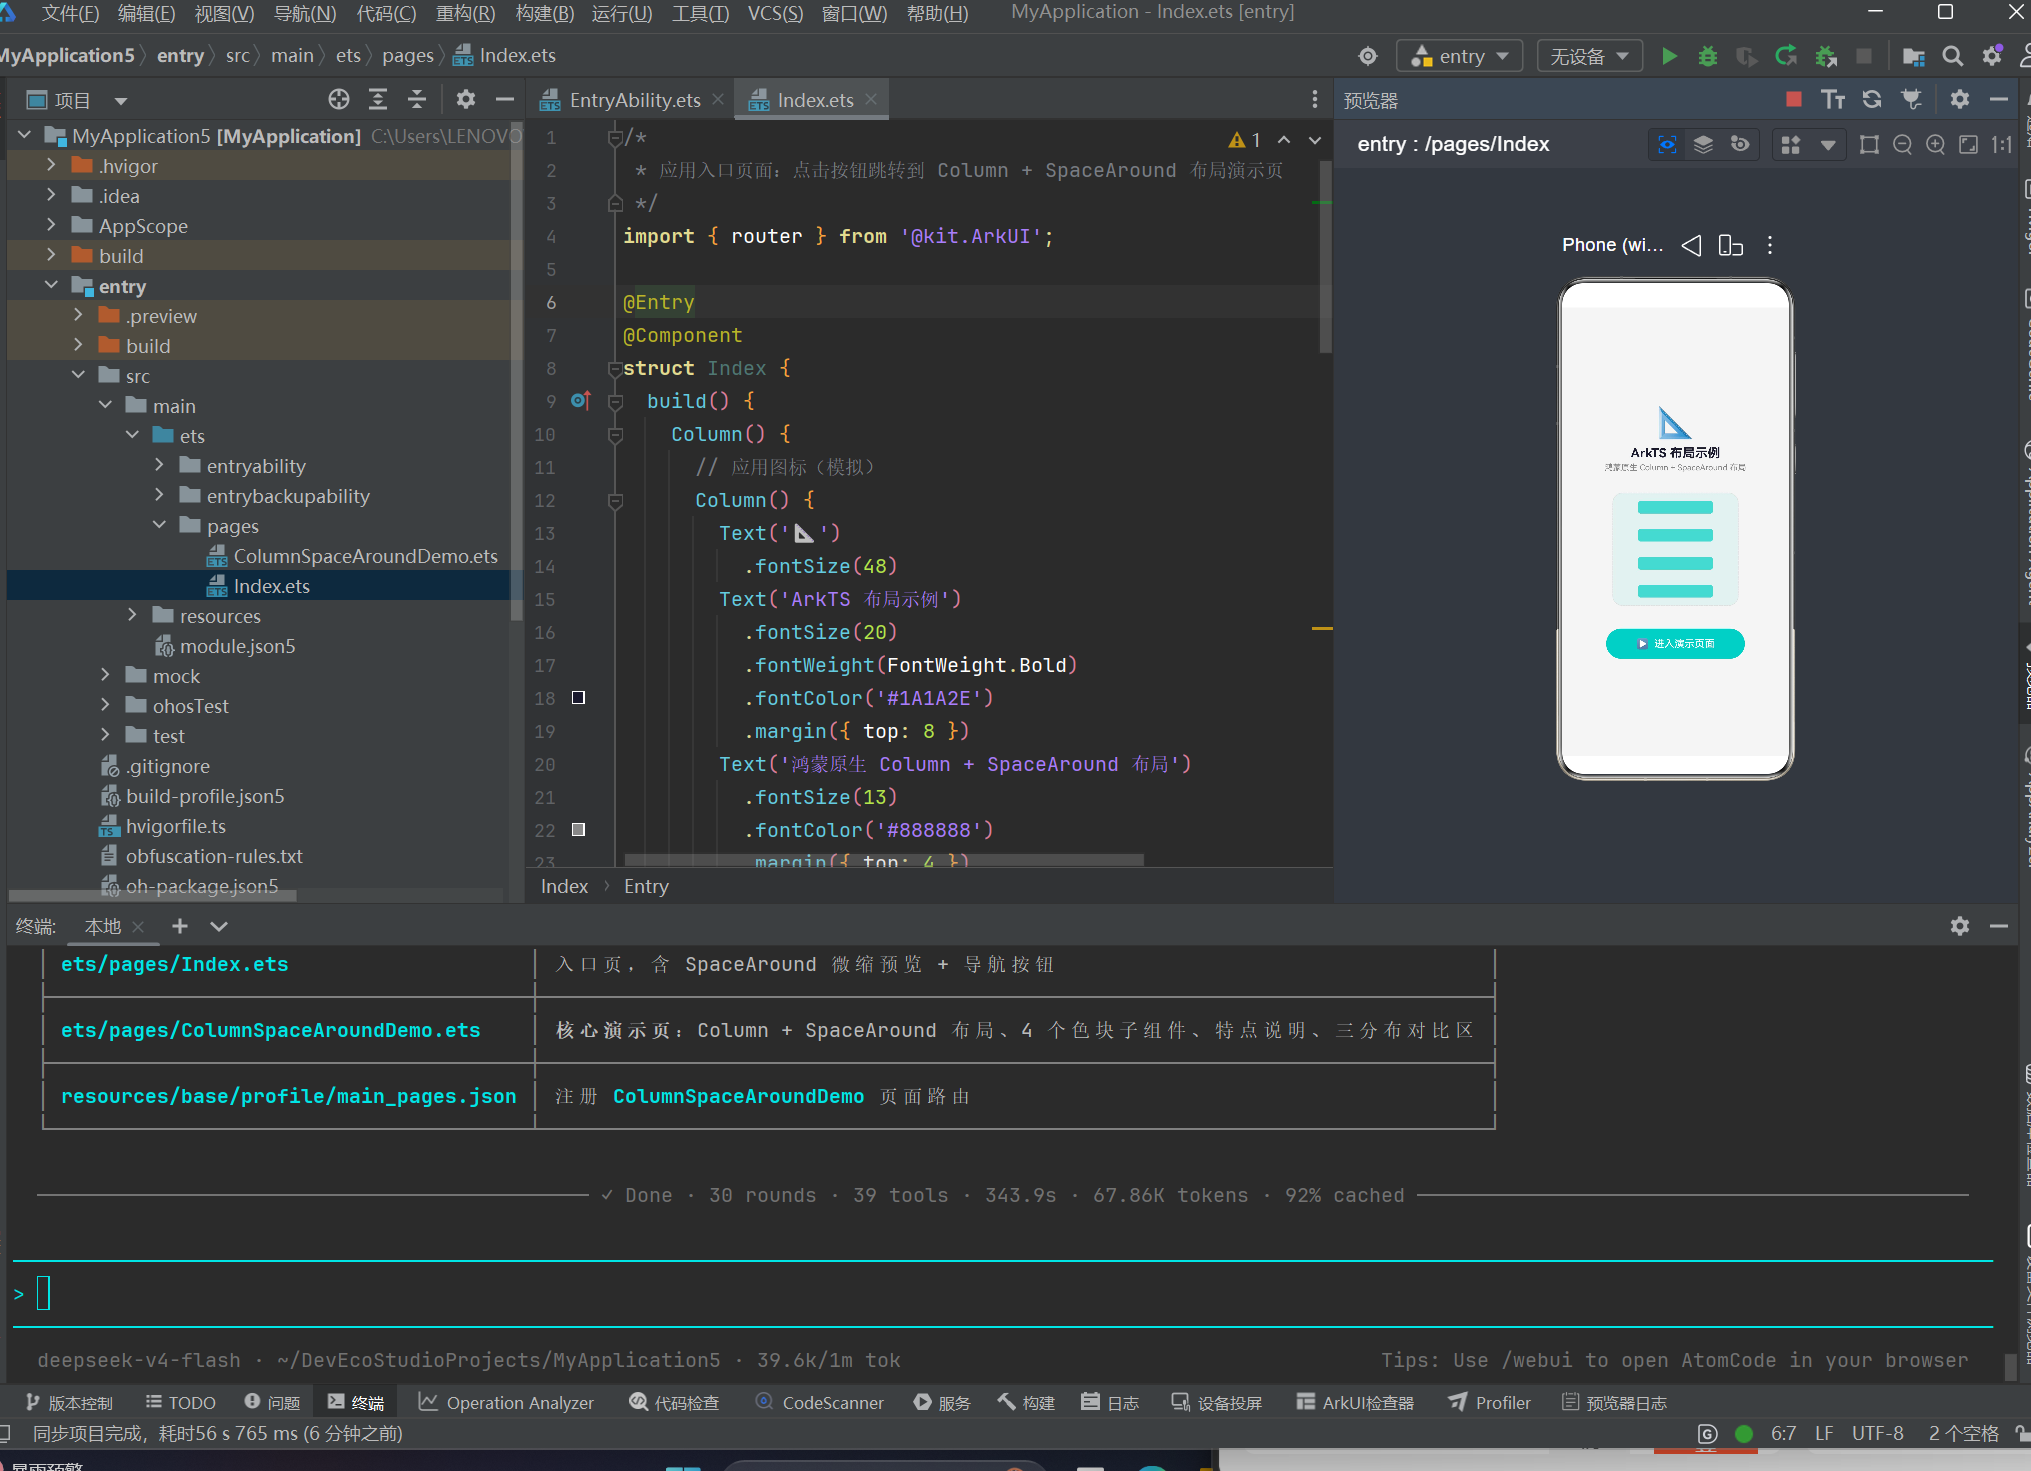Expand the AppScope folder

pos(51,225)
